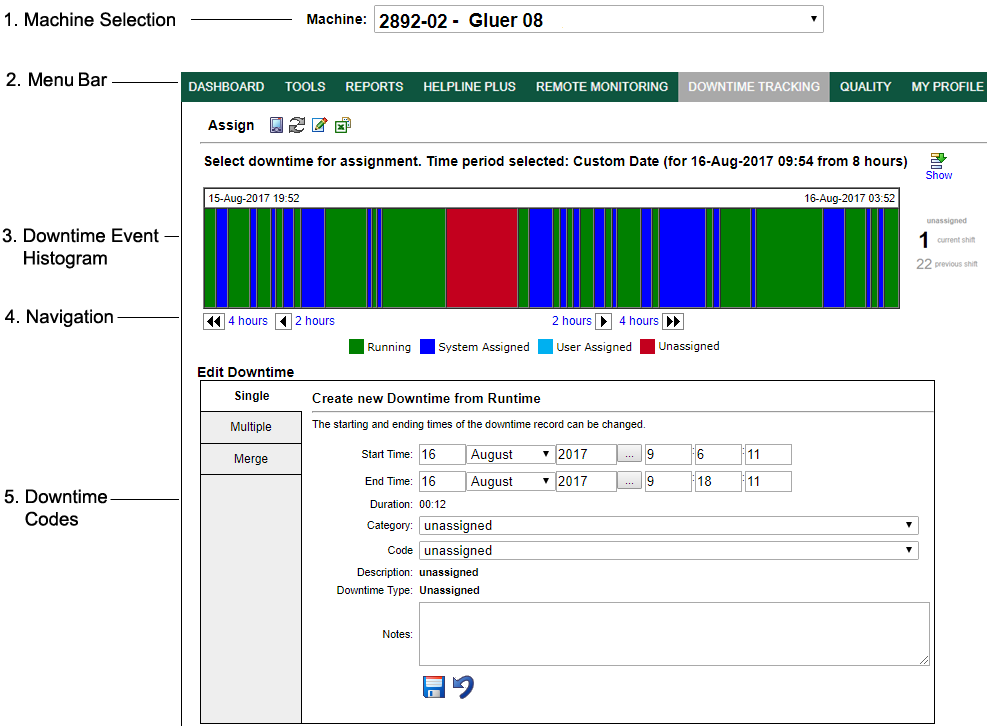
Task: Select the Single tab in Edit Downtime
Action: pyautogui.click(x=251, y=396)
